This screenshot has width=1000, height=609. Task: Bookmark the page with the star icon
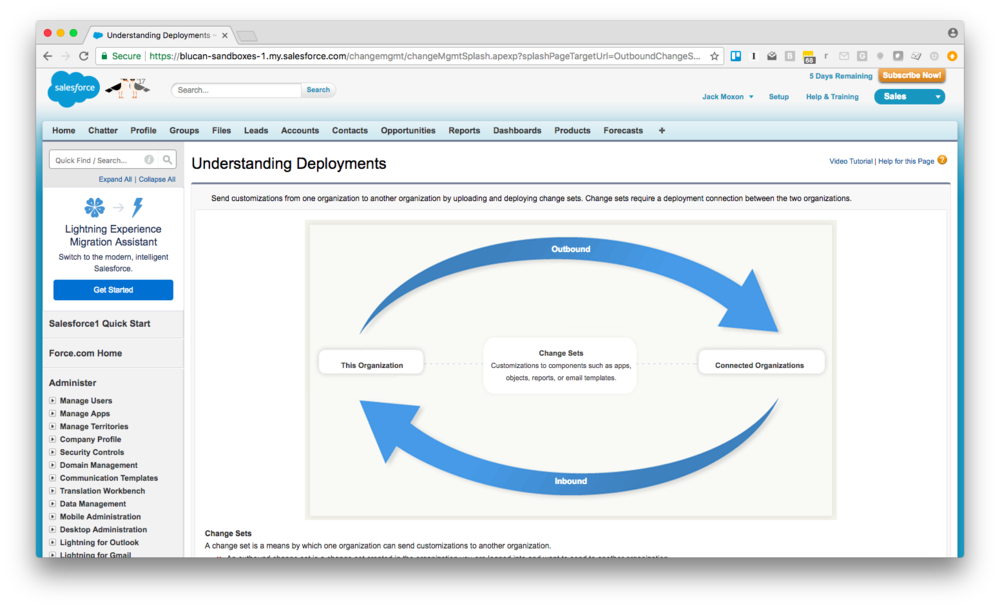[x=714, y=56]
